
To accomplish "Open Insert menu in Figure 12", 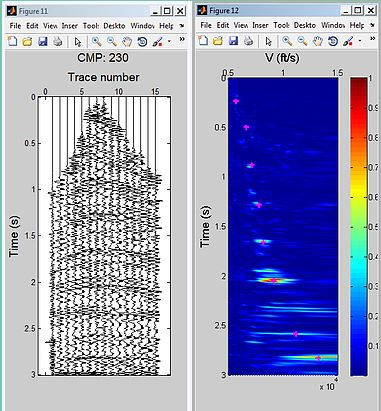I will 260,25.
